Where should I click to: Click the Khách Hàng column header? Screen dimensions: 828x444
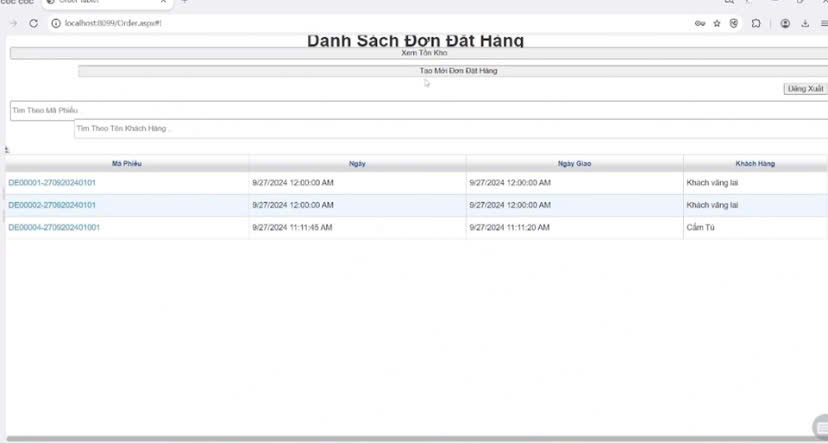click(x=755, y=163)
